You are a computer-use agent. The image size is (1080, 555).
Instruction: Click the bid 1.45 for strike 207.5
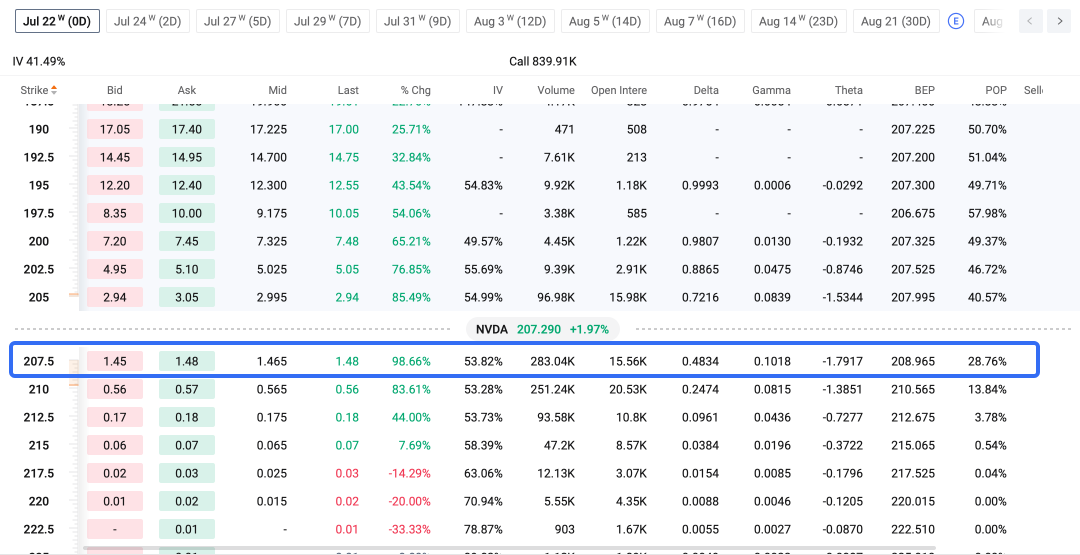pyautogui.click(x=115, y=362)
